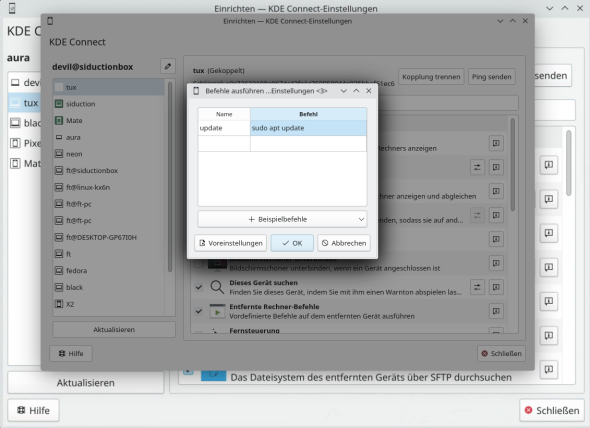Maximize the Befehle ausführen dialog
Screen dimensions: 590x428
pos(356,91)
